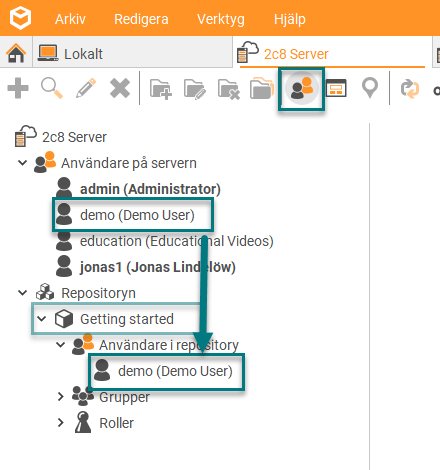Click the magnifying glass search icon
440x470 pixels.
pos(52,88)
